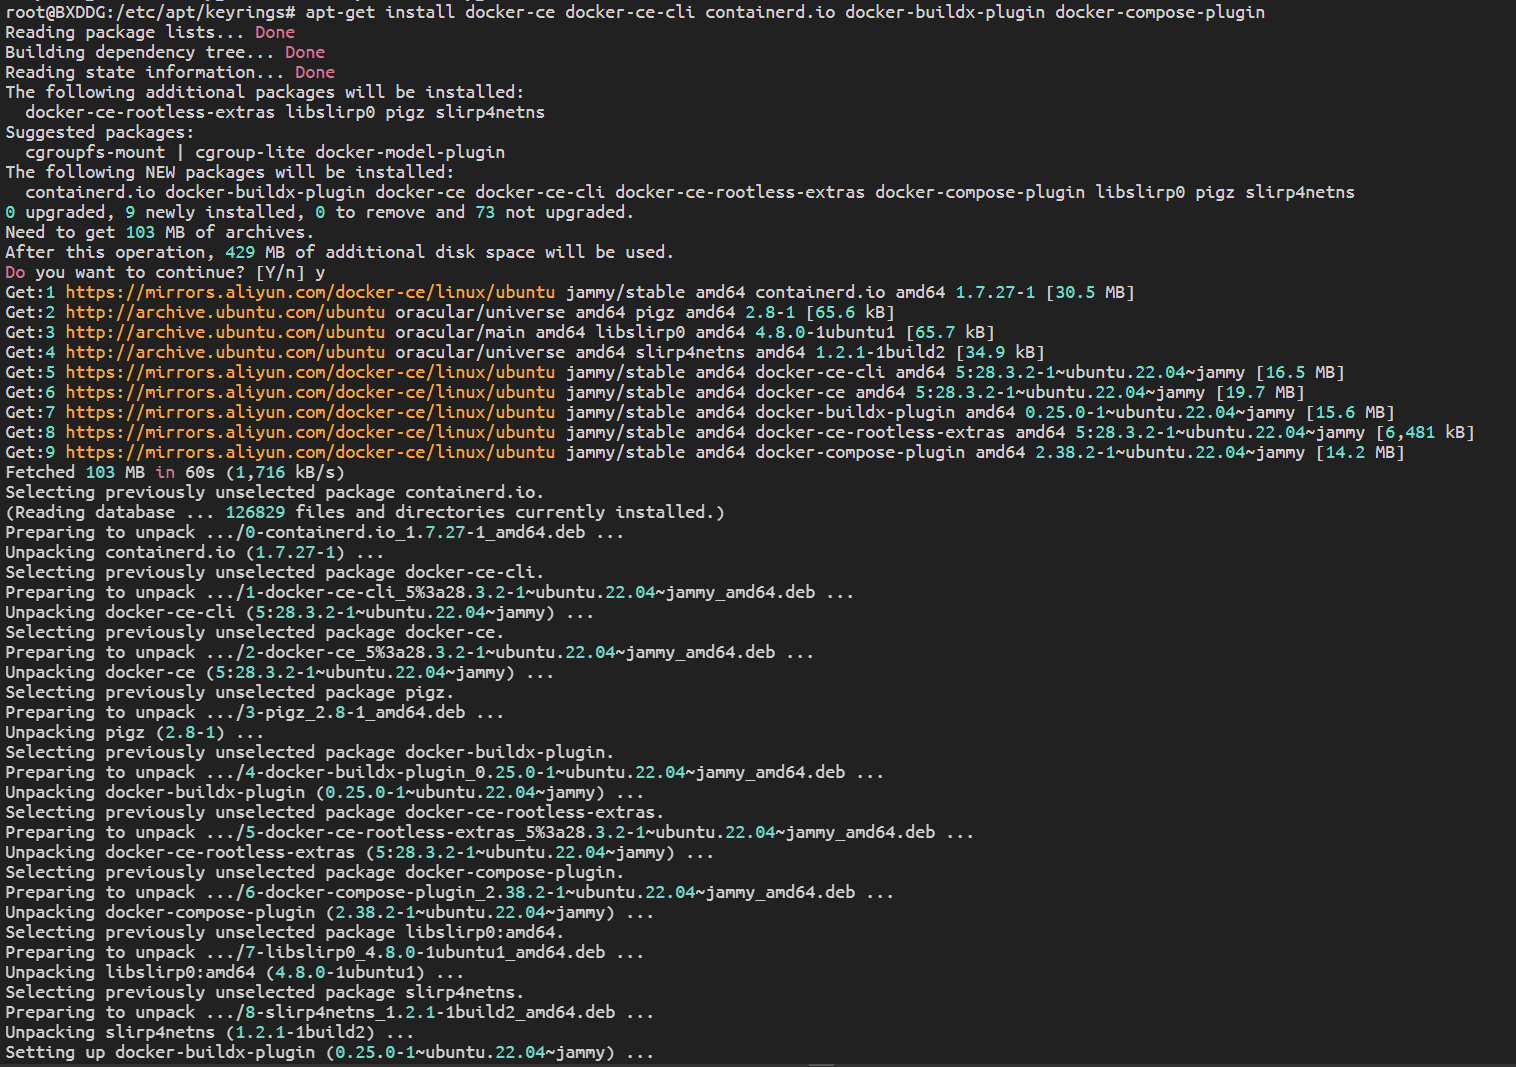The height and width of the screenshot is (1067, 1516).
Task: Open the Get:5 aliyun URL for docker-ce-cli
Action: tap(310, 372)
